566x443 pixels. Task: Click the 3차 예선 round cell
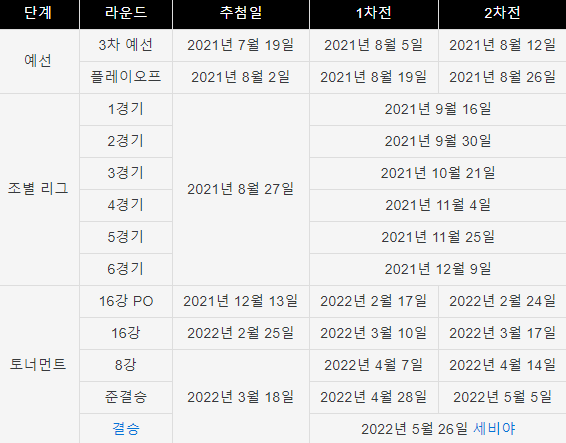click(x=126, y=45)
